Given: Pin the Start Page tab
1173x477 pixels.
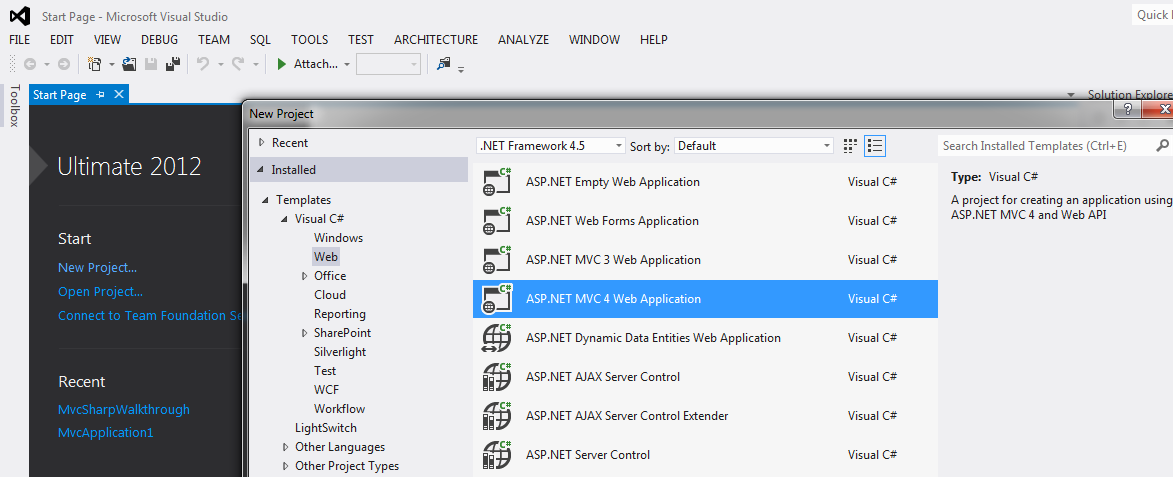Looking at the screenshot, I should [101, 95].
